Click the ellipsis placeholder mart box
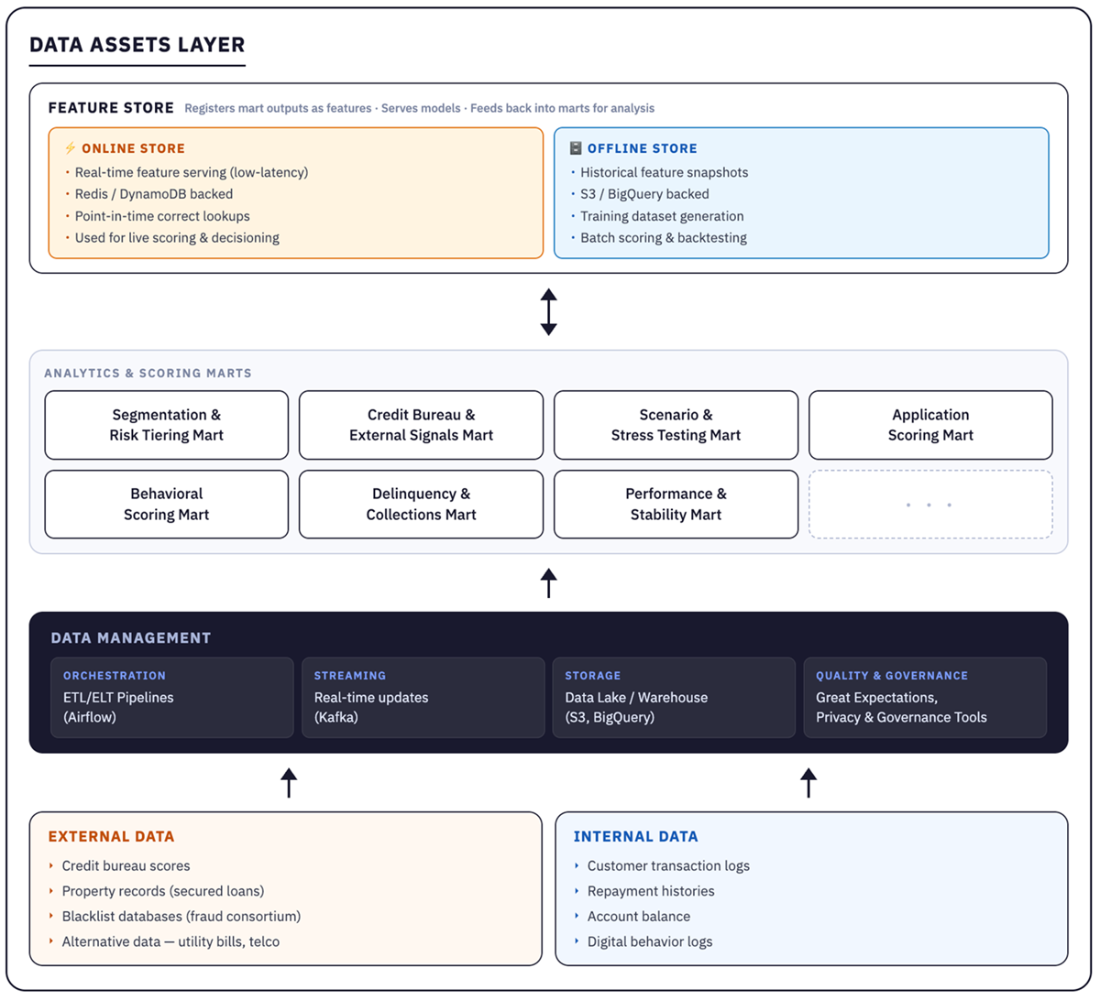 pos(930,504)
